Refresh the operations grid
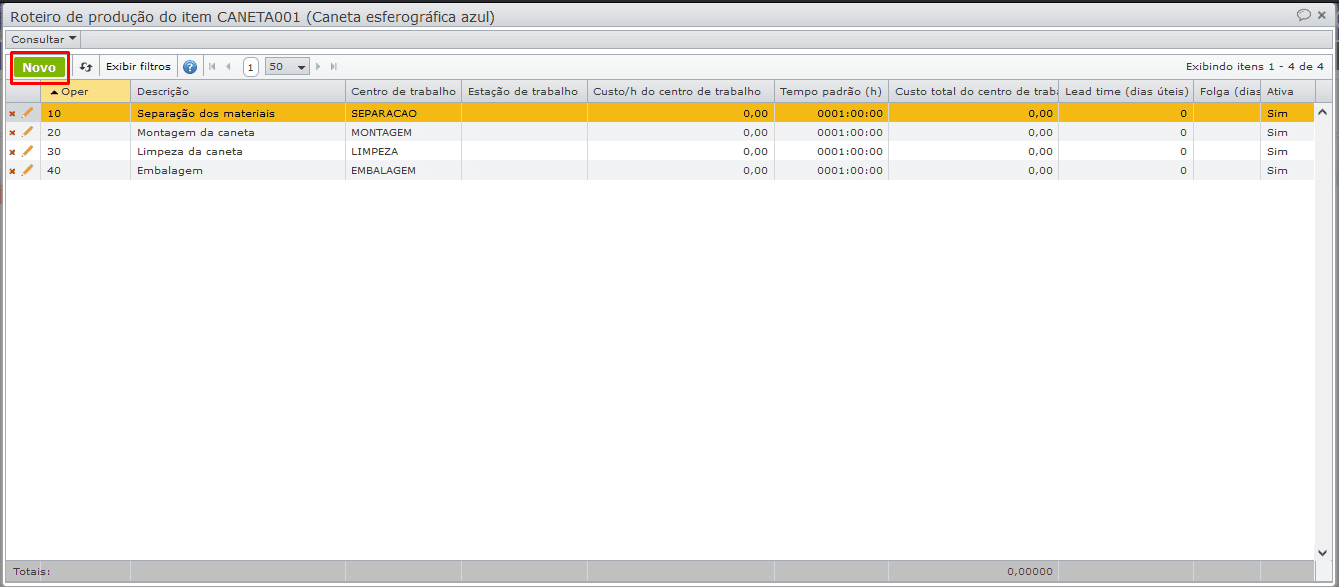The image size is (1339, 587). pyautogui.click(x=86, y=67)
